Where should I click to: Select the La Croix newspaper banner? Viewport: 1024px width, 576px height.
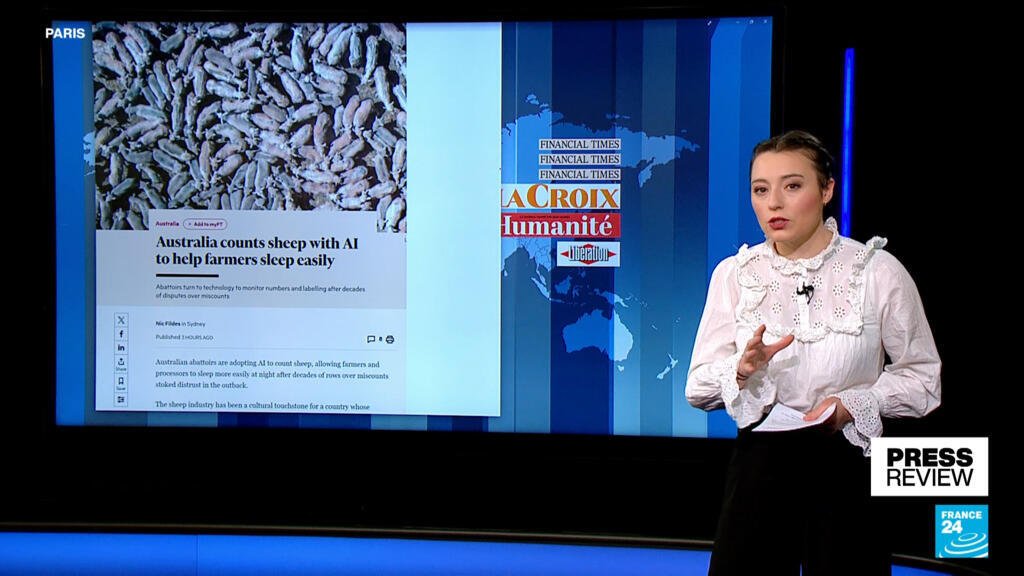tap(561, 197)
